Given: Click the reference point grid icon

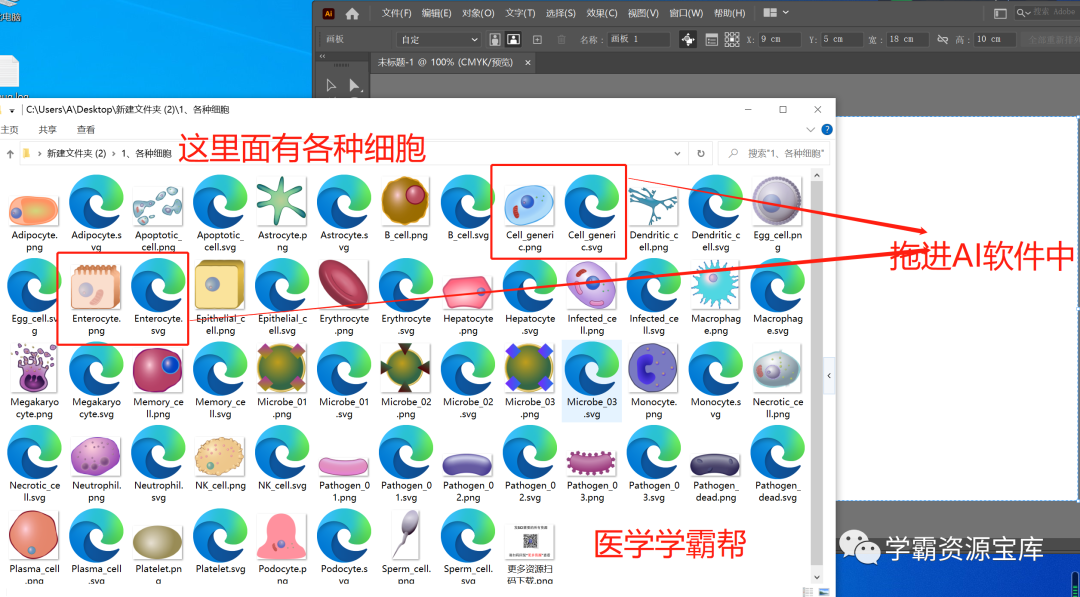Looking at the screenshot, I should click(x=731, y=39).
